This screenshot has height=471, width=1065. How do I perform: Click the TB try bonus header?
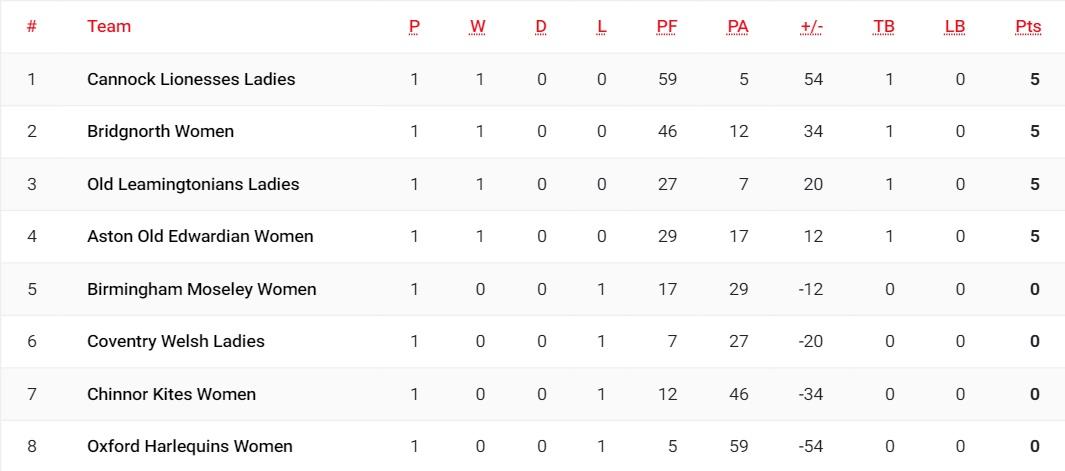tap(884, 27)
